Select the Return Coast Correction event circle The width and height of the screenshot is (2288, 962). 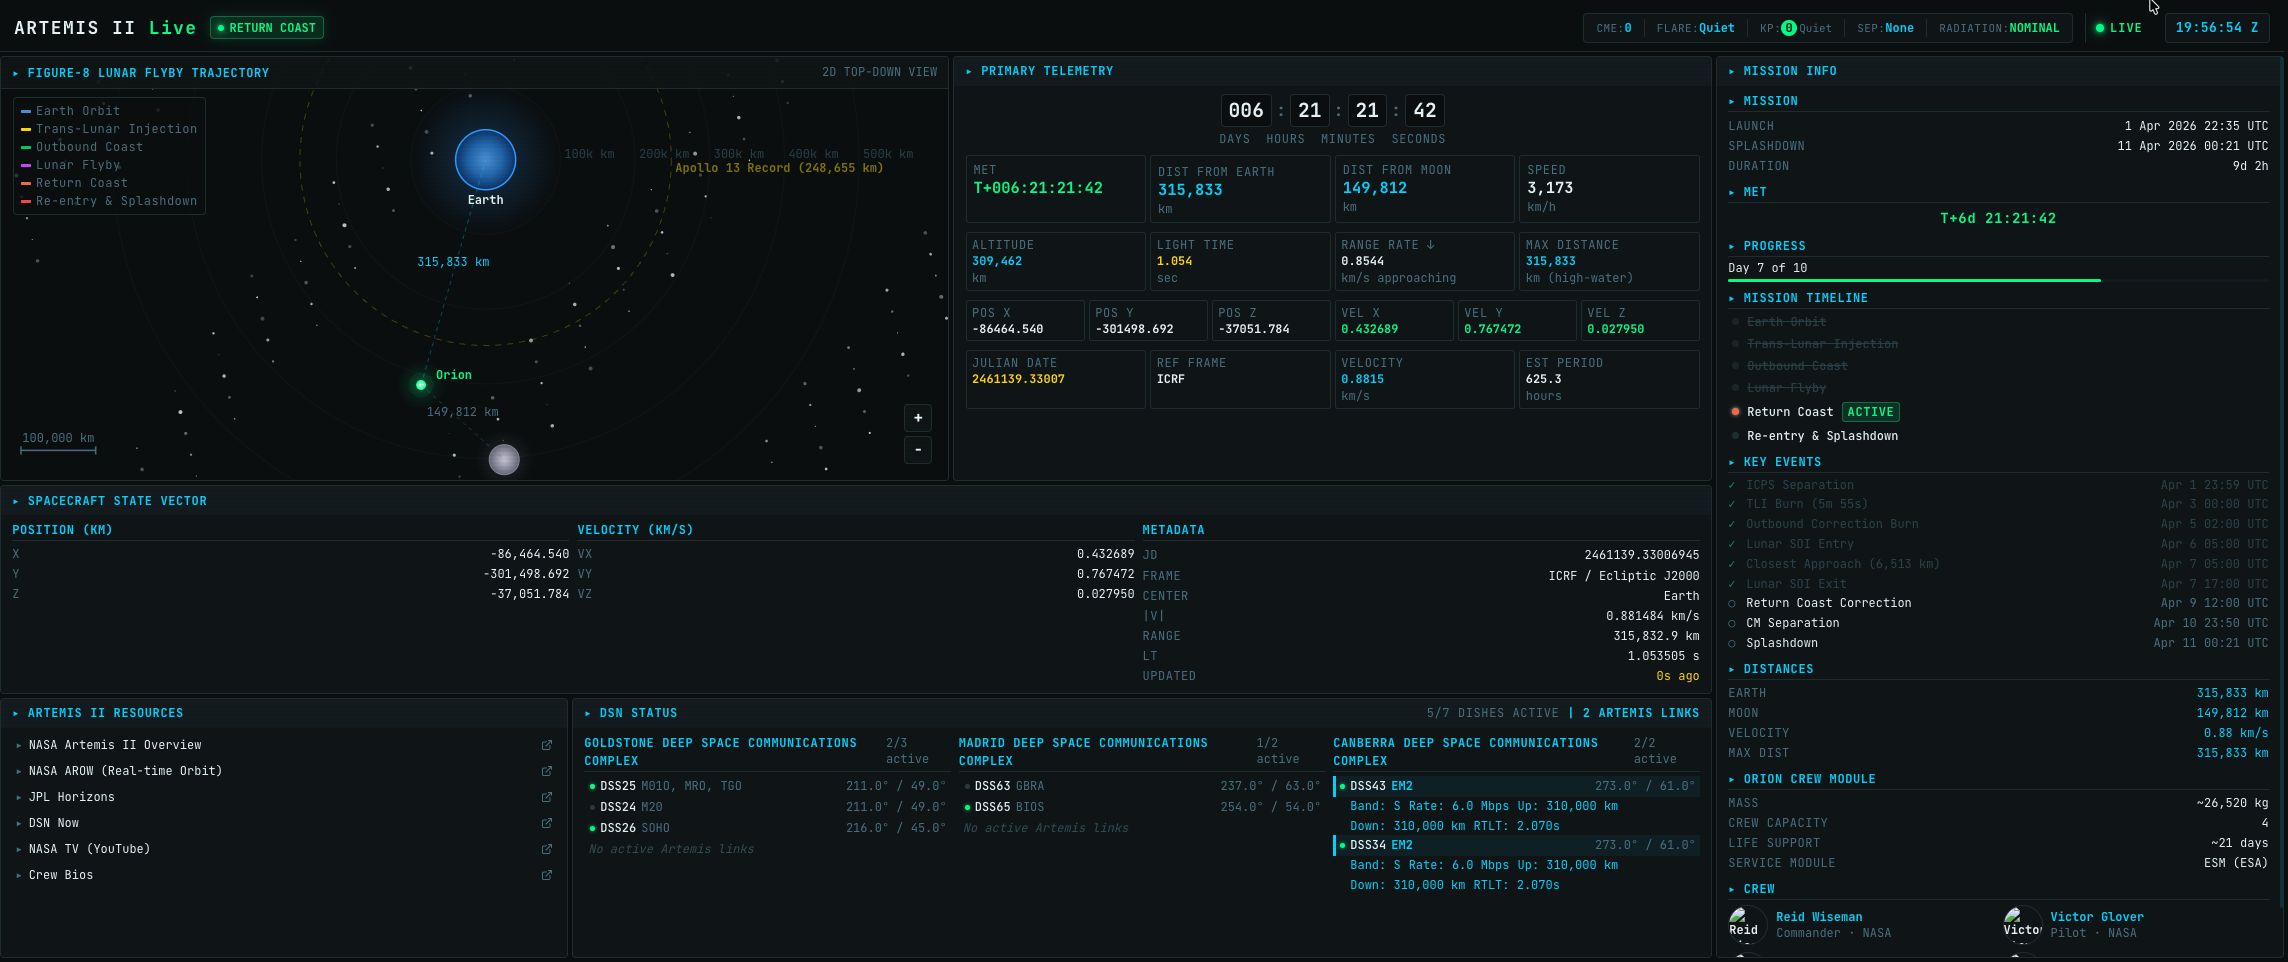click(x=1732, y=604)
